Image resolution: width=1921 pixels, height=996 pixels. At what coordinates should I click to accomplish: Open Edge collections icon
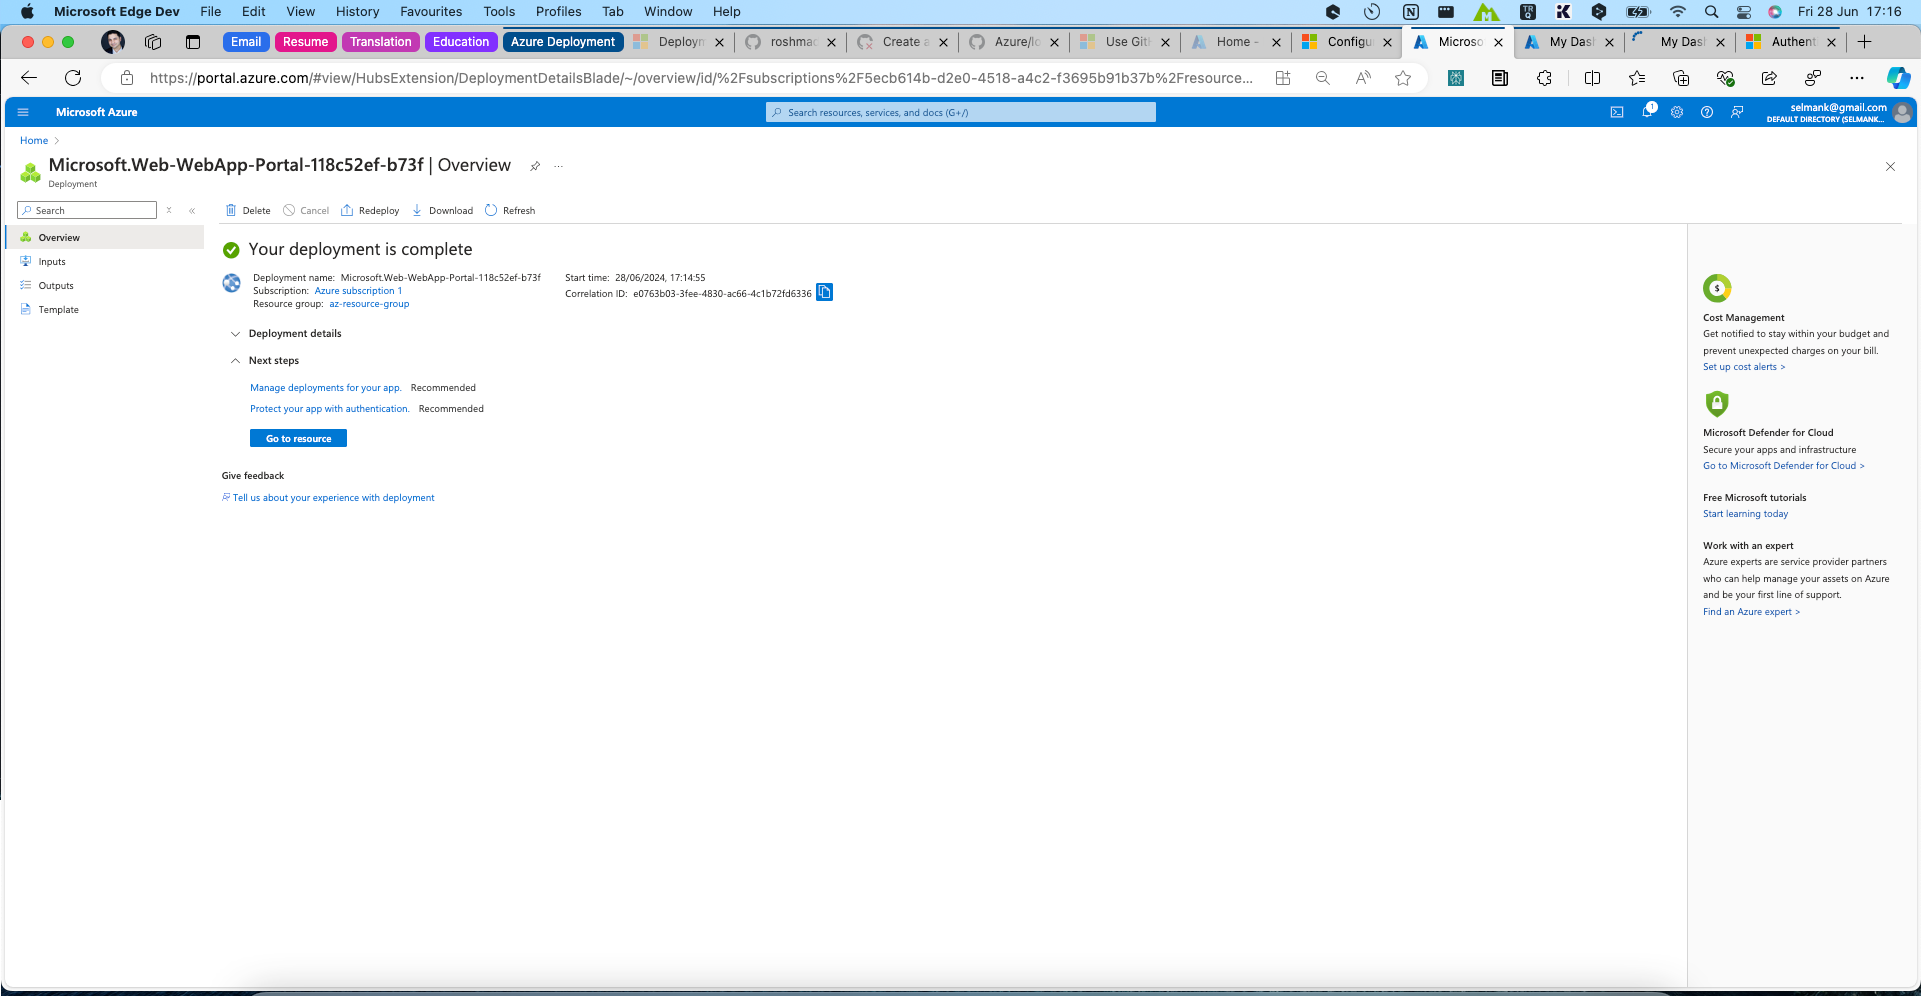pyautogui.click(x=1681, y=78)
